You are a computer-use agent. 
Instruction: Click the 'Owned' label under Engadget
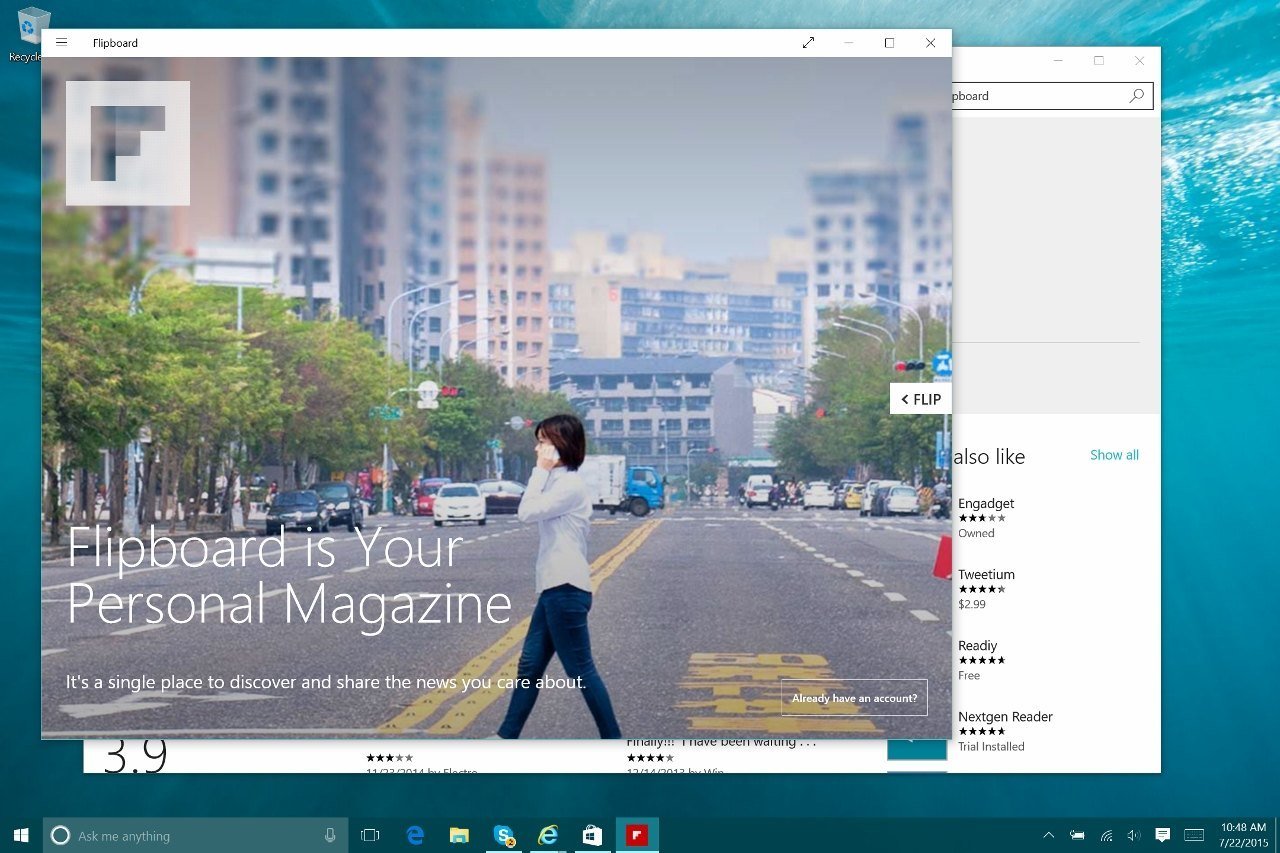[x=976, y=533]
